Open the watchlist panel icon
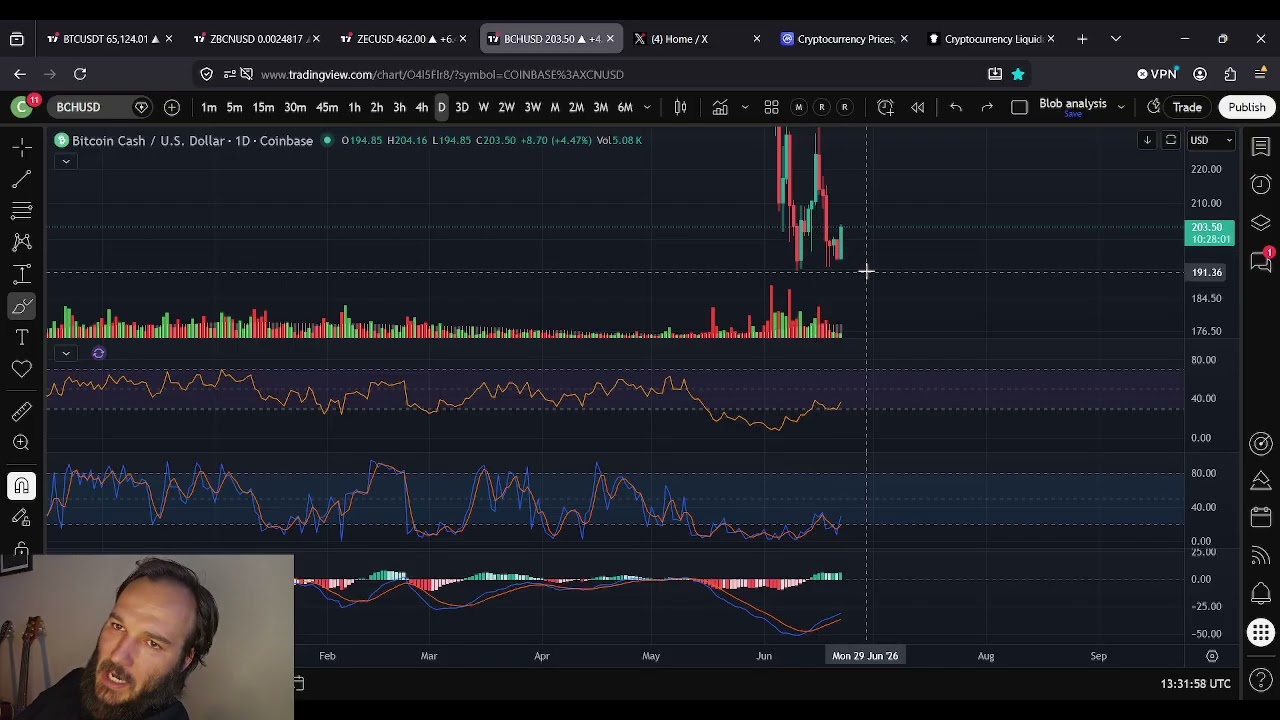 (1261, 147)
